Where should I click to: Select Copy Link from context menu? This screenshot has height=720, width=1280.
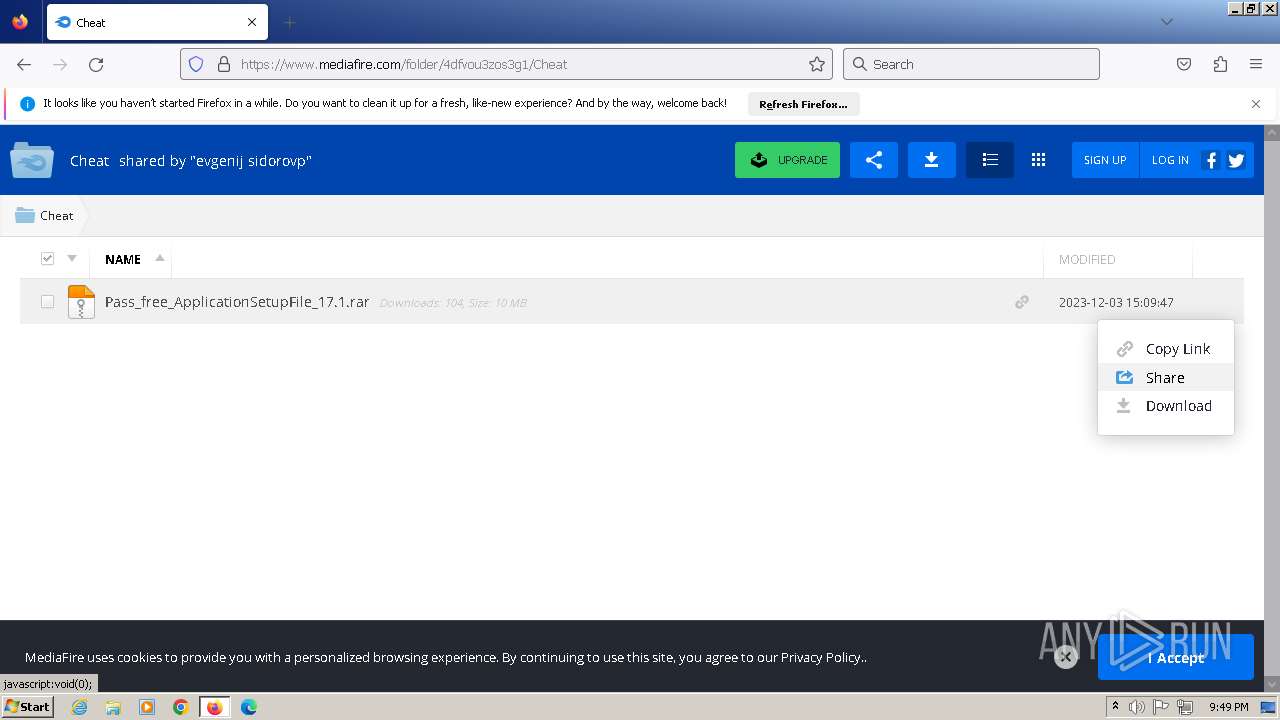coord(1166,349)
